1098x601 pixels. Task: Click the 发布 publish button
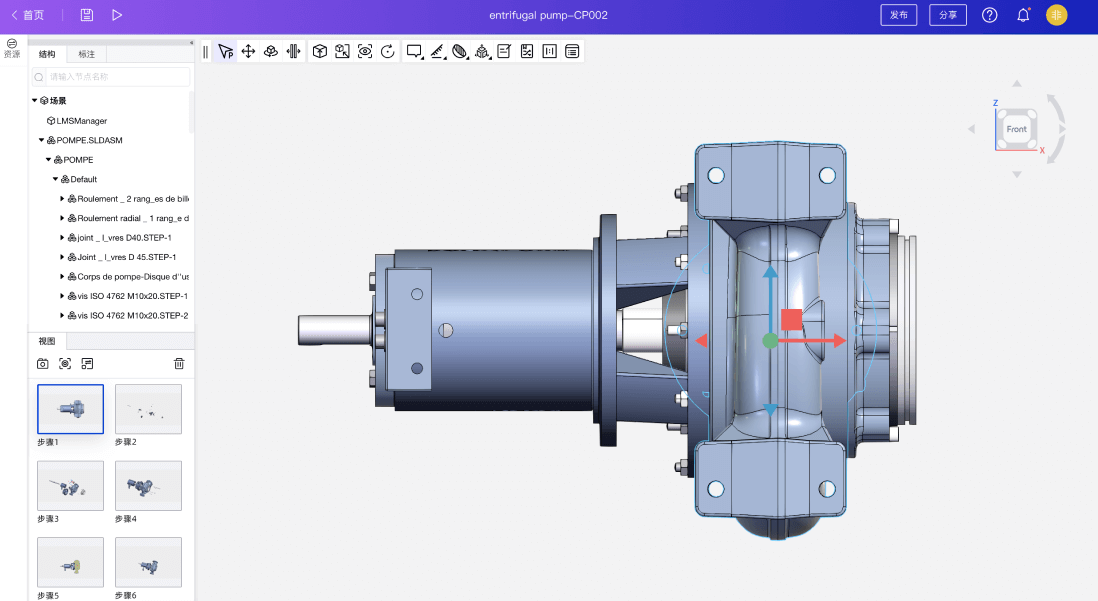[898, 15]
